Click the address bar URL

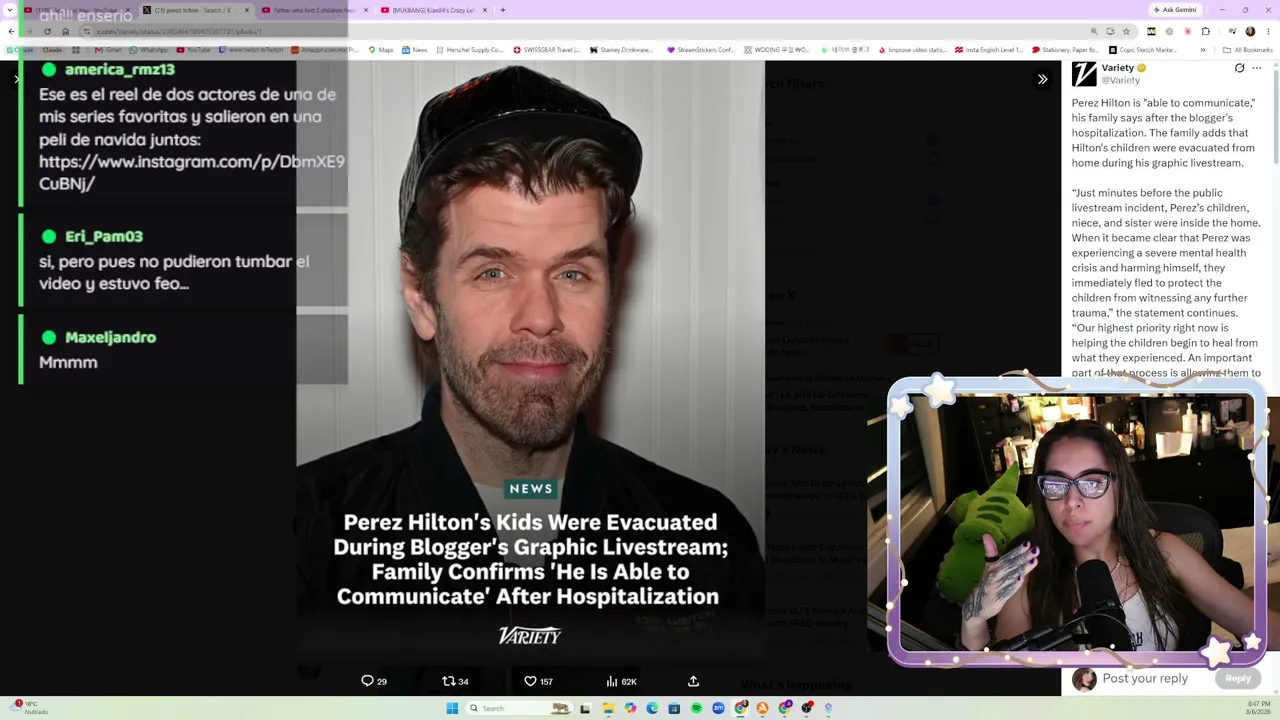pos(180,31)
